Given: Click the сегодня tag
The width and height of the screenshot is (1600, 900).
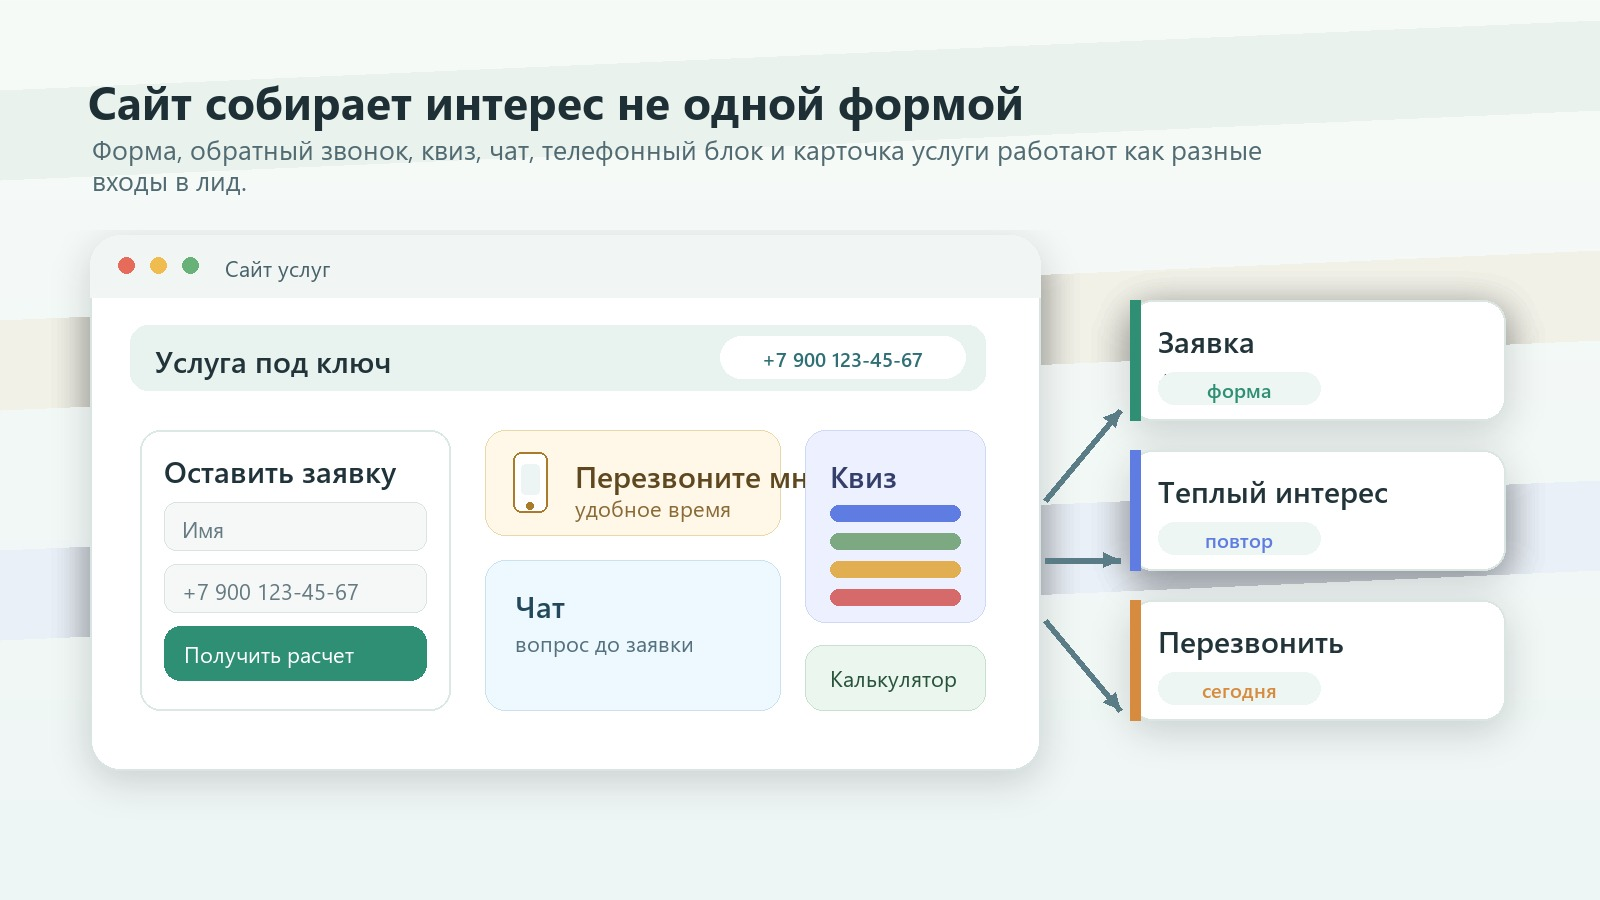Looking at the screenshot, I should click(1239, 690).
